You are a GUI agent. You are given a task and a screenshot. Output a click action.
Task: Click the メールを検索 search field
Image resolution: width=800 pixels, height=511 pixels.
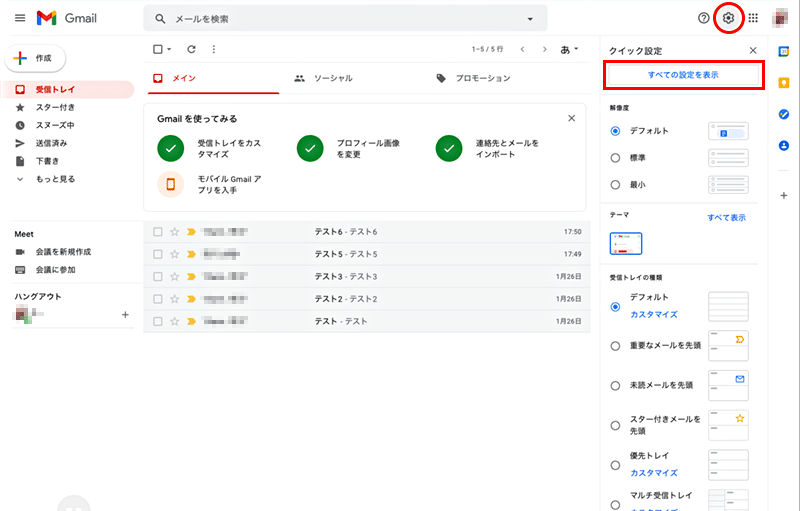click(345, 19)
